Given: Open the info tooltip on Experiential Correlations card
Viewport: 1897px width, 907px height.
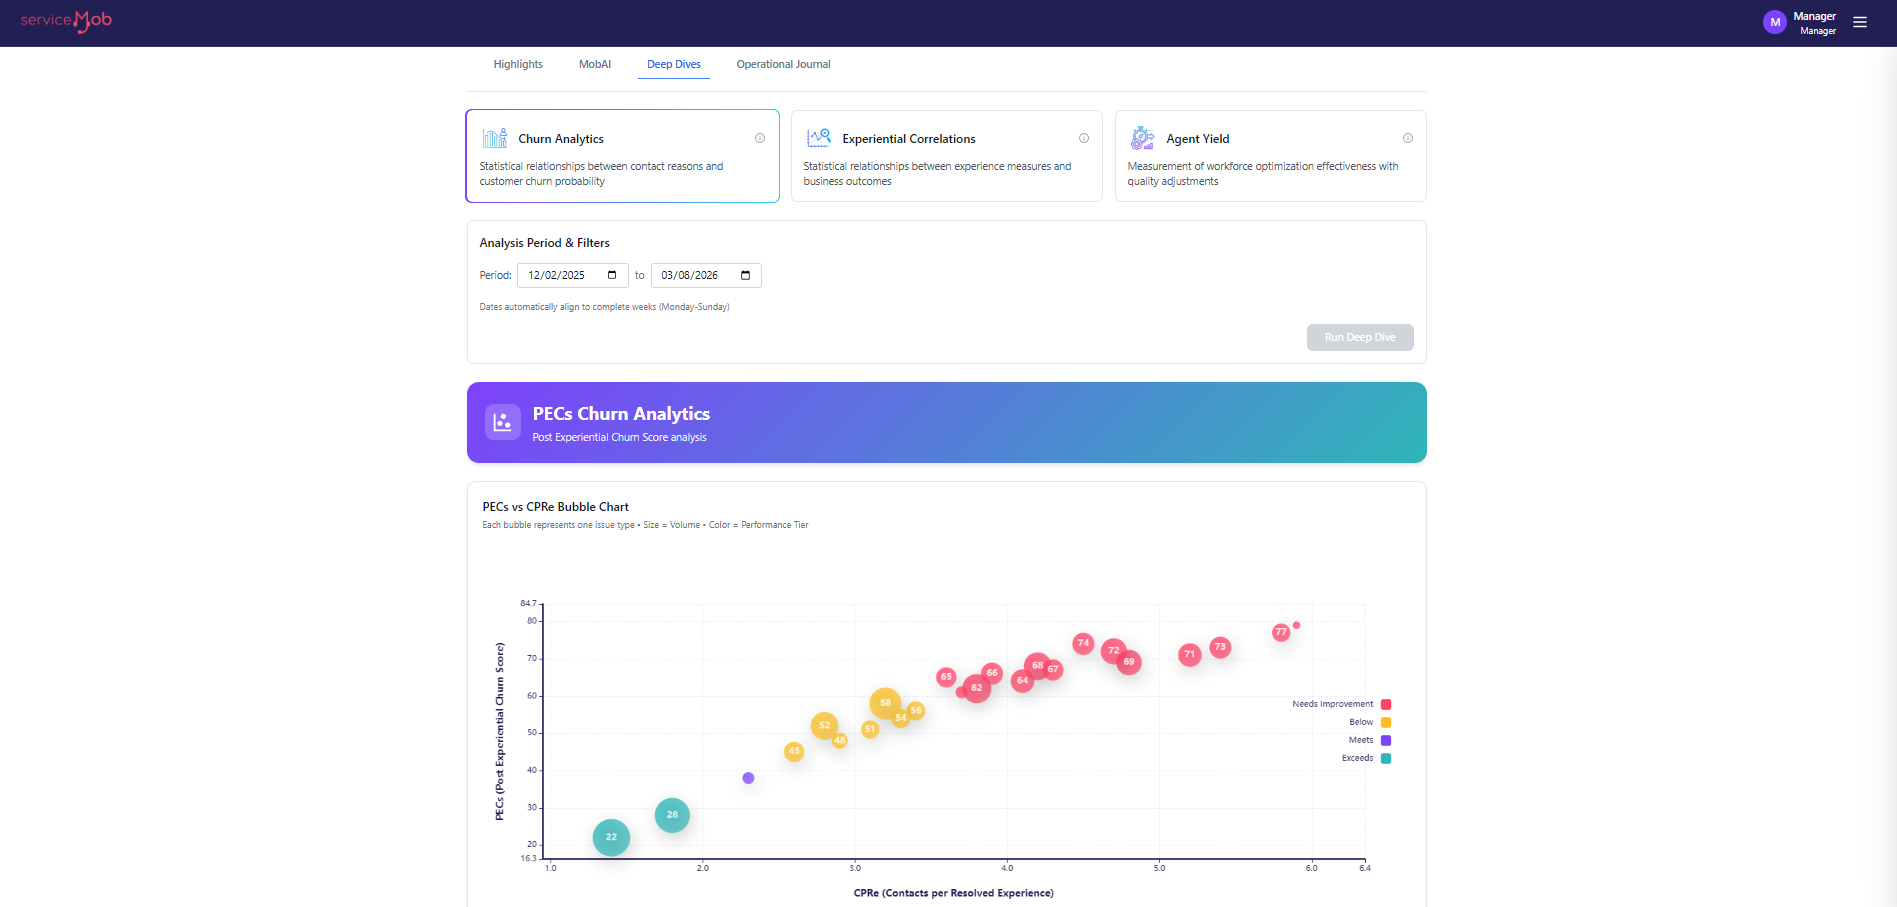Looking at the screenshot, I should tap(1084, 138).
